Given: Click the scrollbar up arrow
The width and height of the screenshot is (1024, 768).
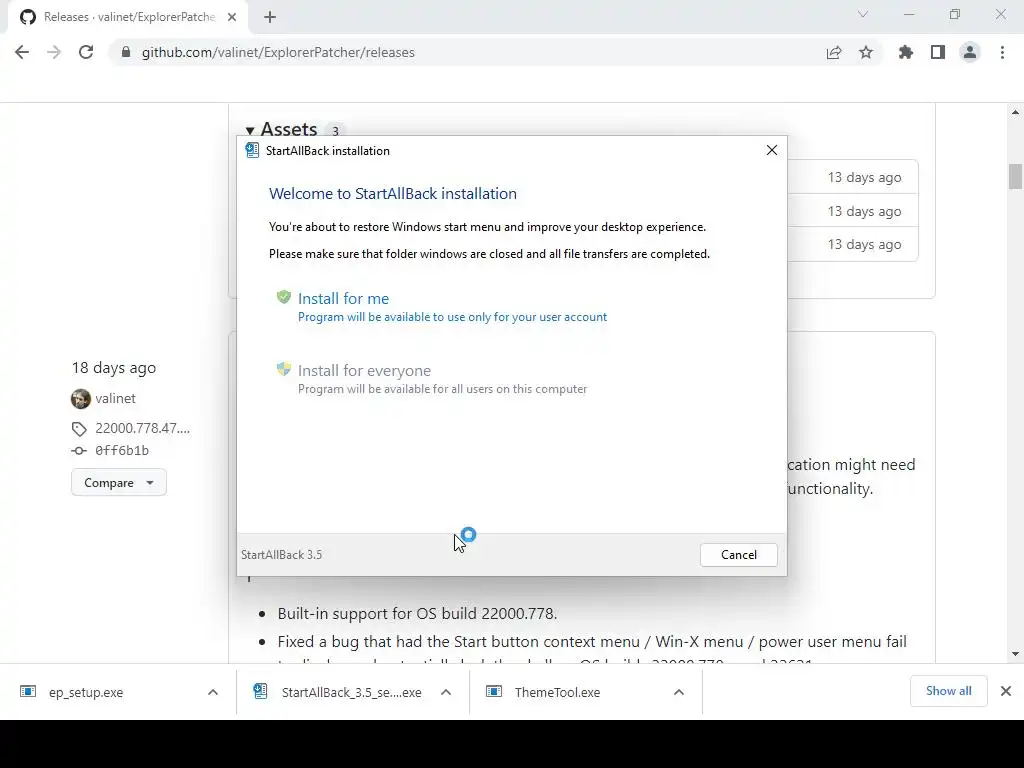Looking at the screenshot, I should (1015, 112).
